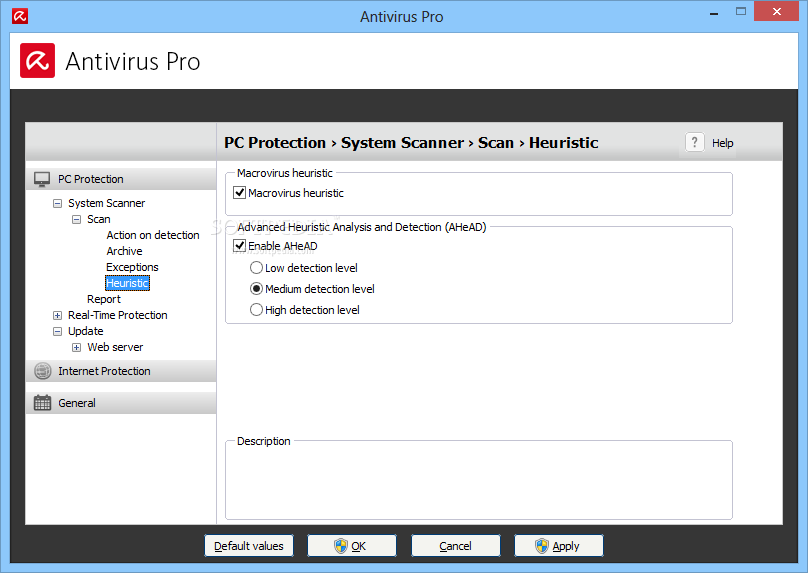This screenshot has height=573, width=808.
Task: Select High detection level radio
Action: (x=256, y=310)
